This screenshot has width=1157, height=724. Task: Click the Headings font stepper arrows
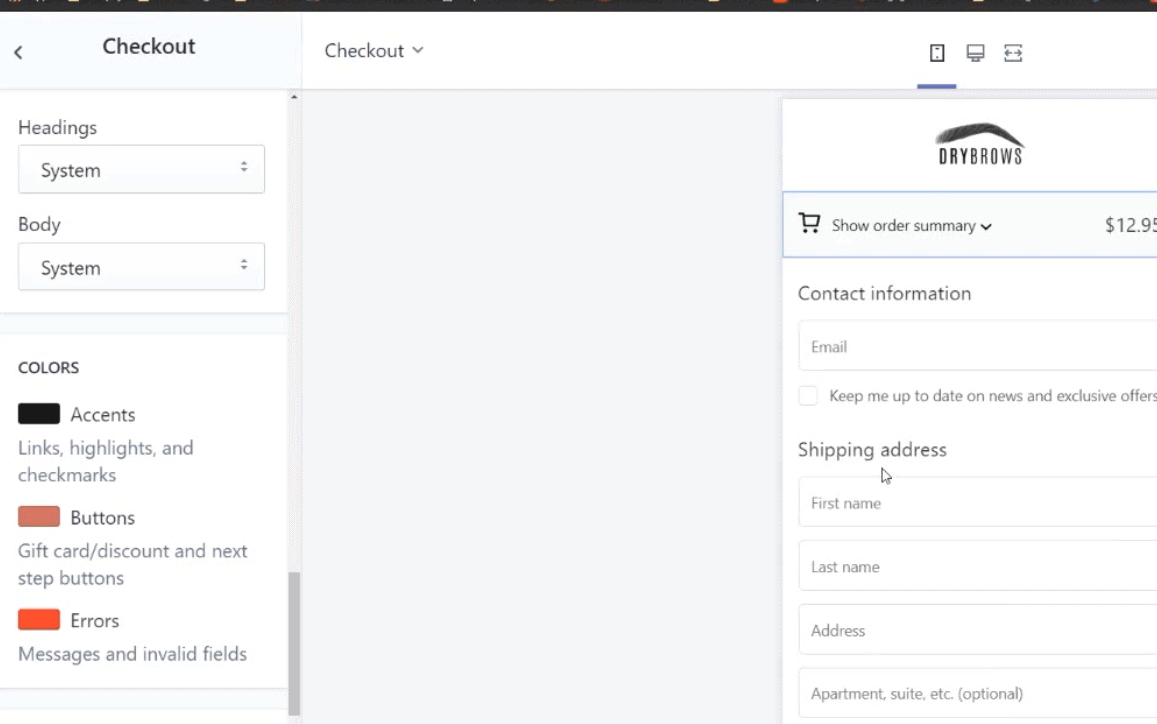click(x=244, y=169)
